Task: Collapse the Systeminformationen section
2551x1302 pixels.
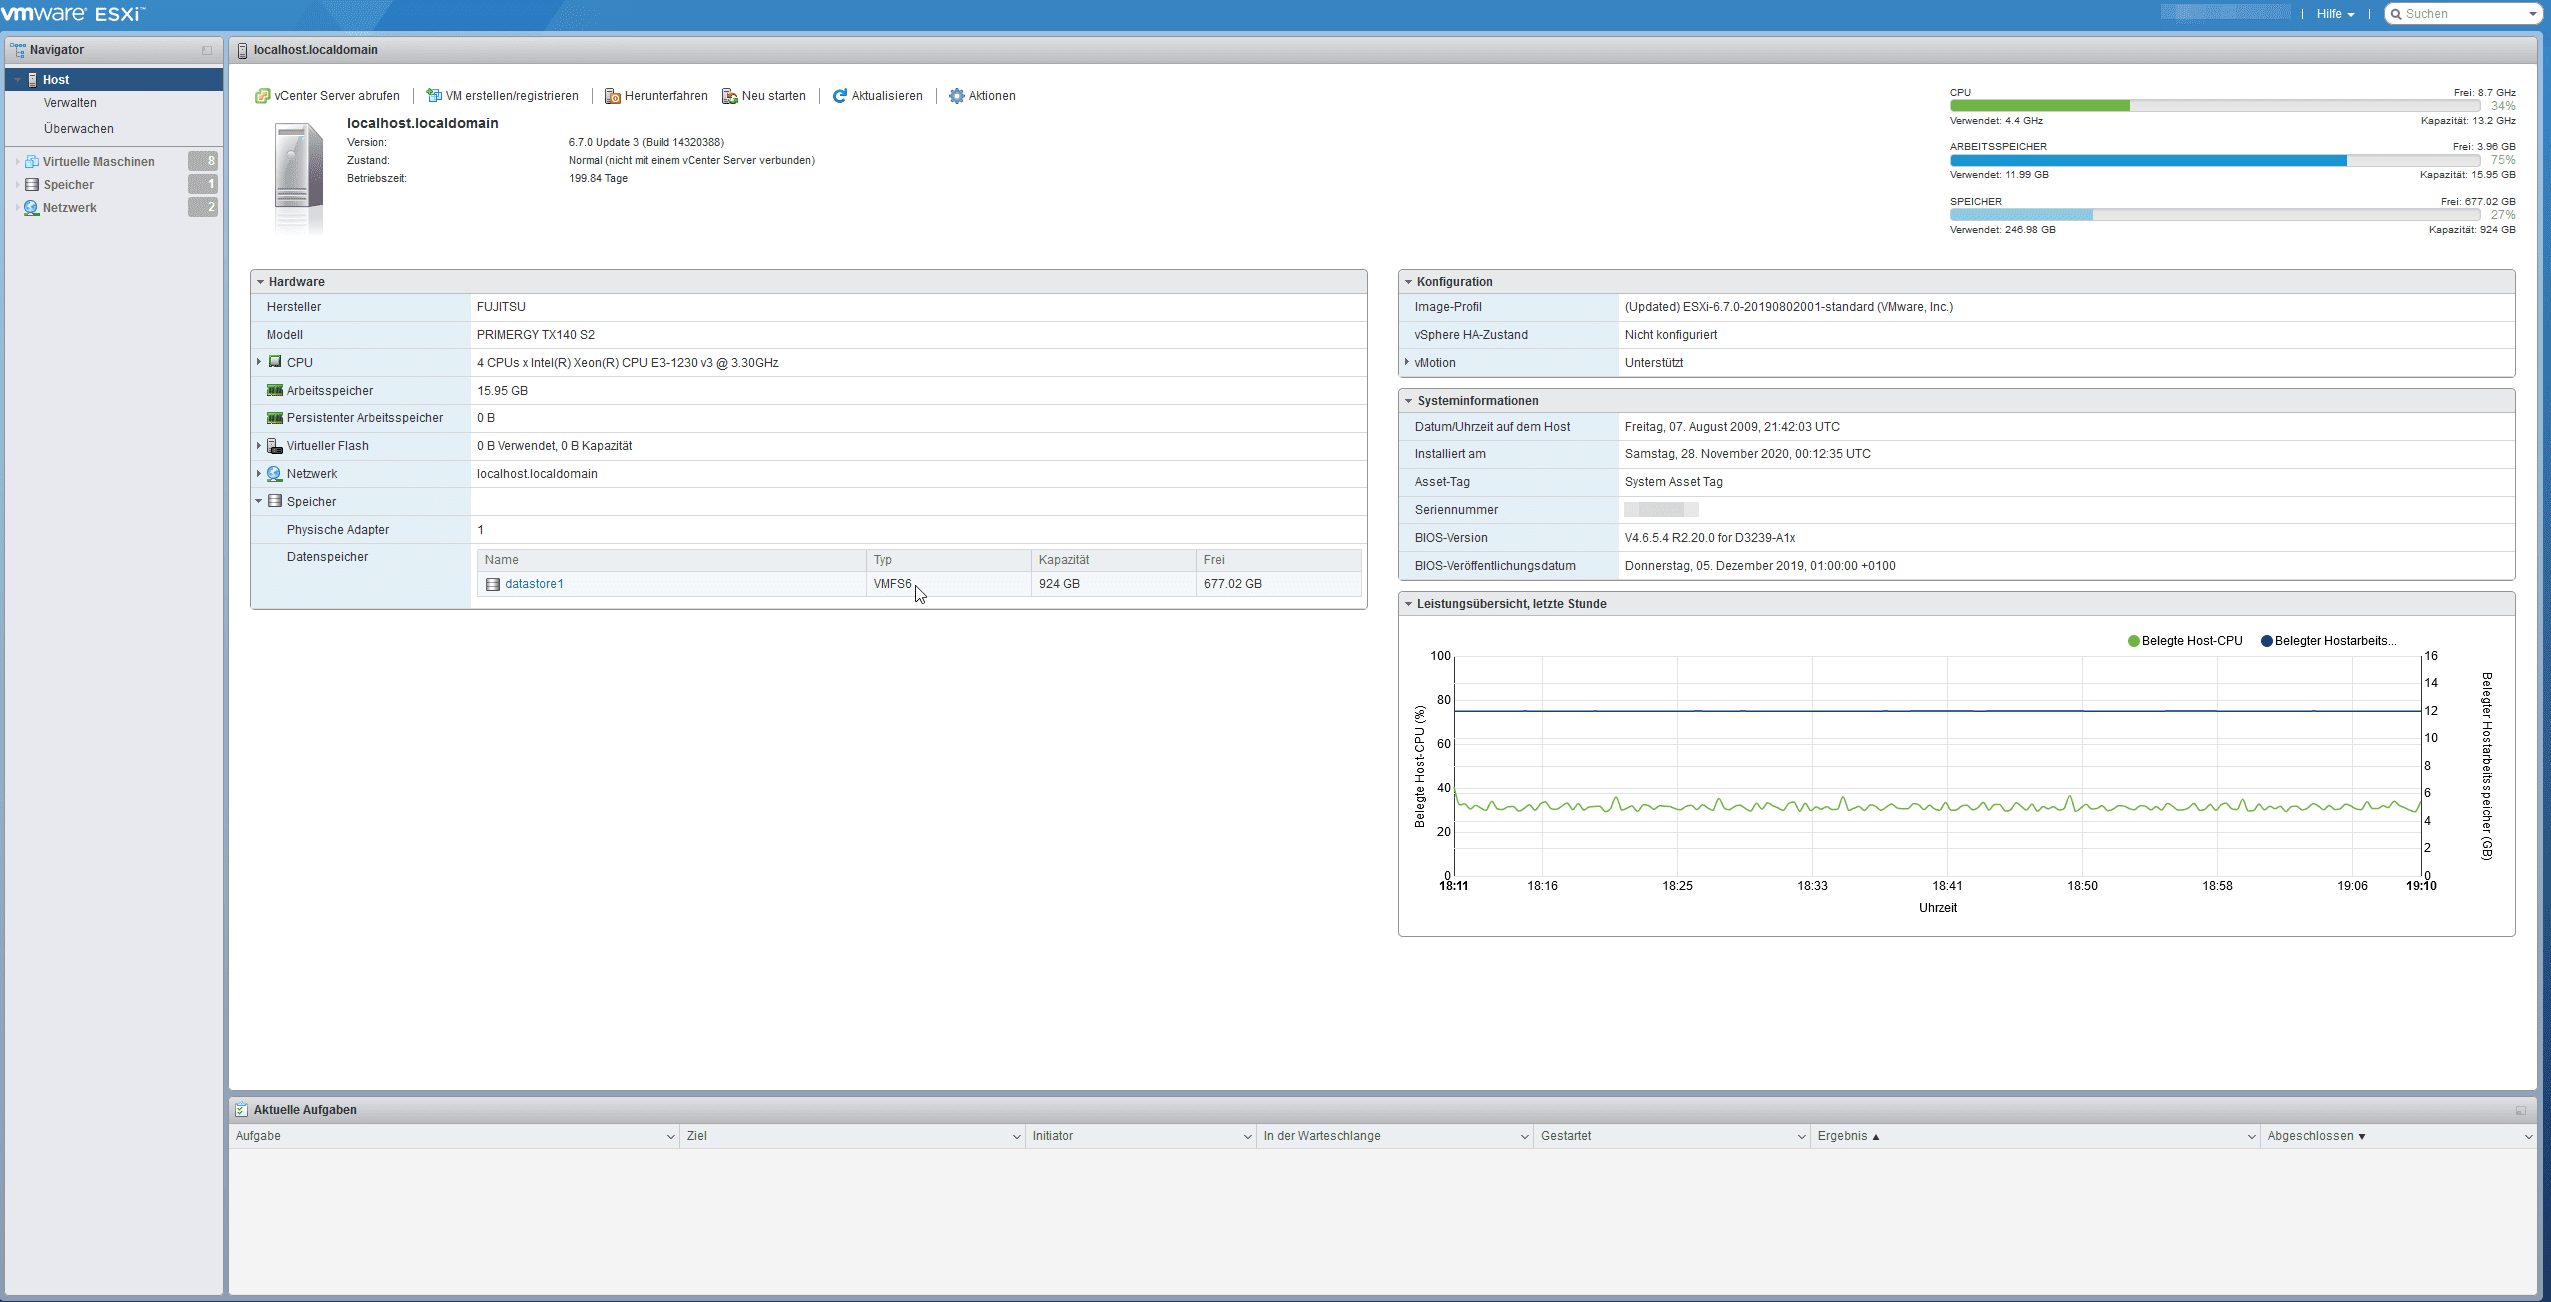Action: 1408,401
